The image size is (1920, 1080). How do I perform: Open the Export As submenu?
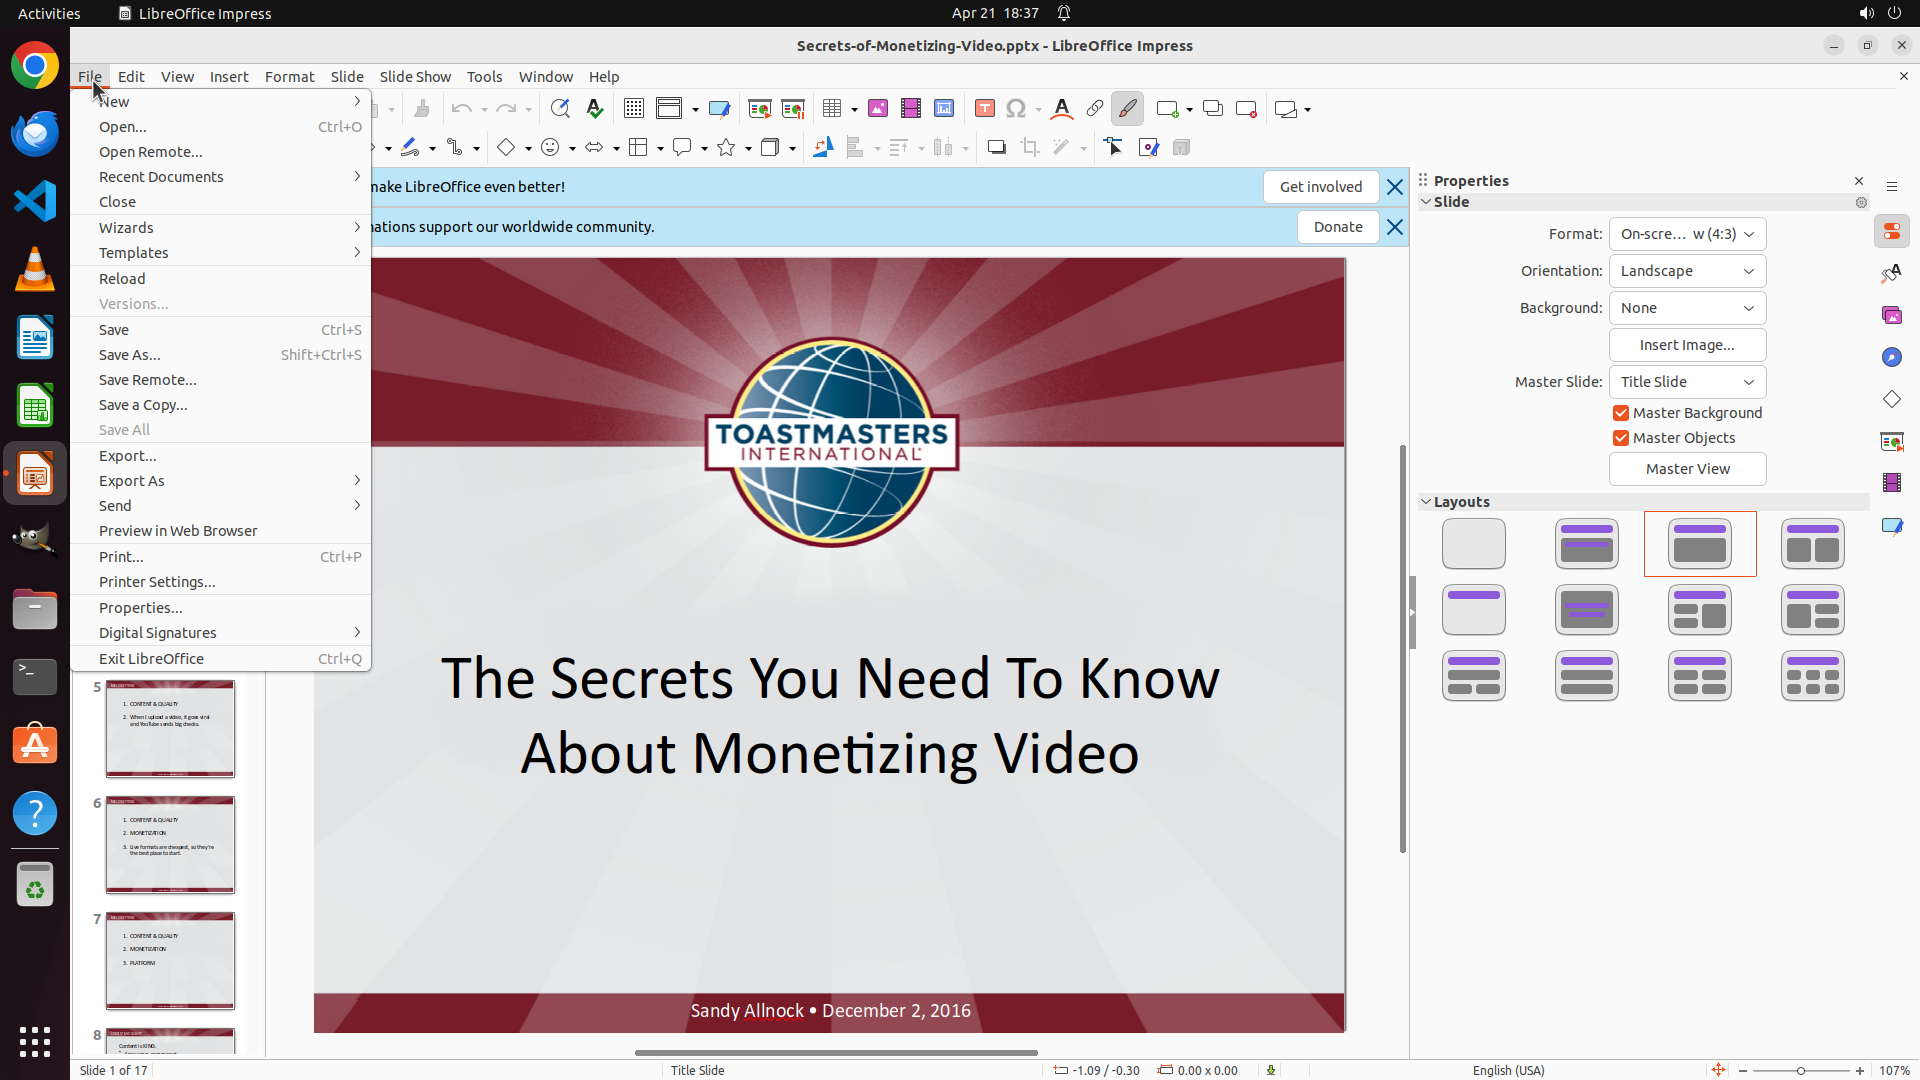pyautogui.click(x=132, y=481)
